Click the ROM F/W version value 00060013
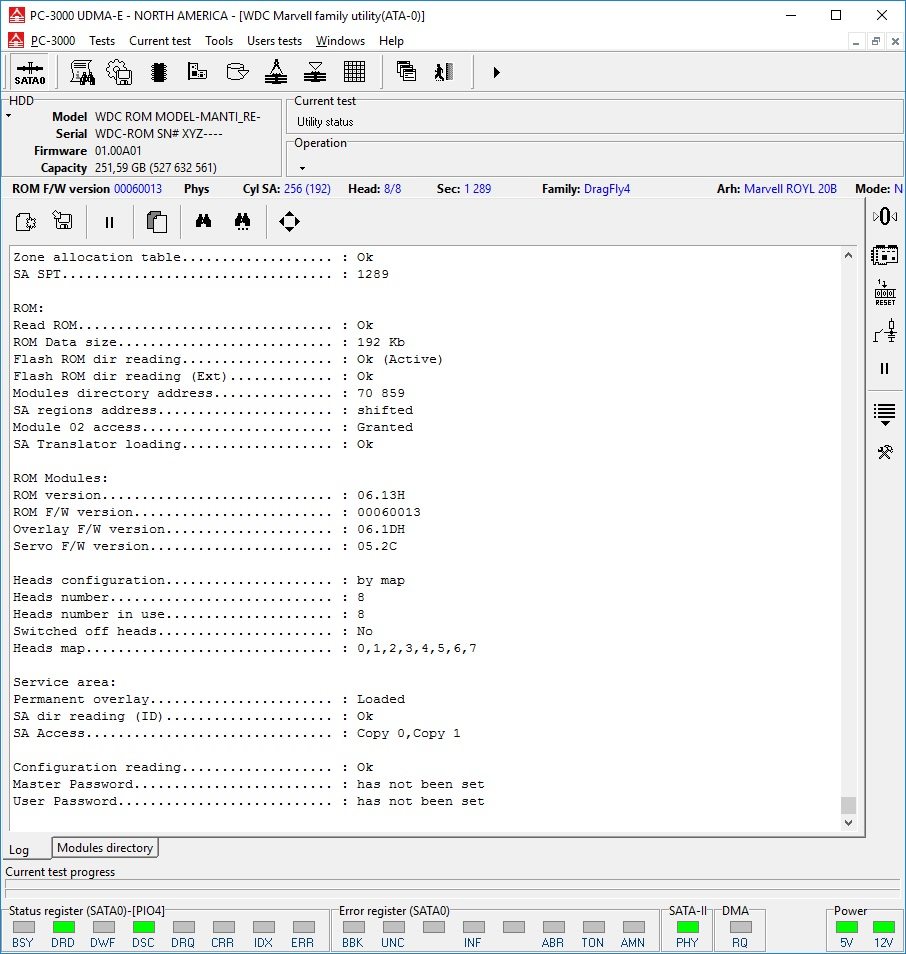This screenshot has height=954, width=906. pos(138,189)
